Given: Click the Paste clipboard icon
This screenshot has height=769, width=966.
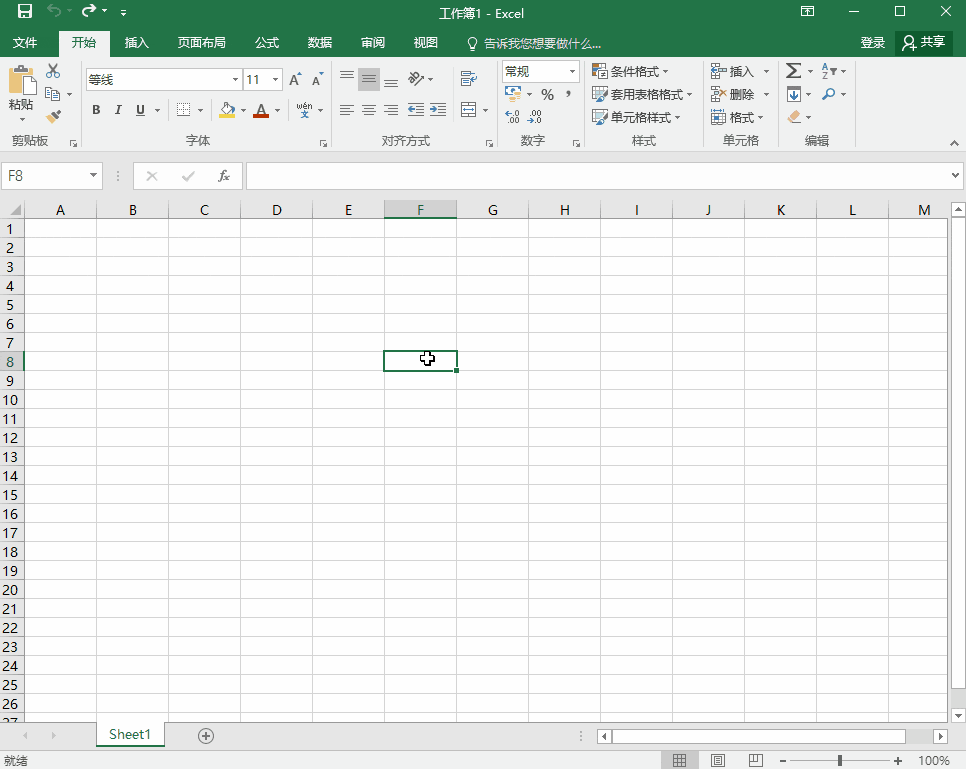Looking at the screenshot, I should click(x=22, y=82).
